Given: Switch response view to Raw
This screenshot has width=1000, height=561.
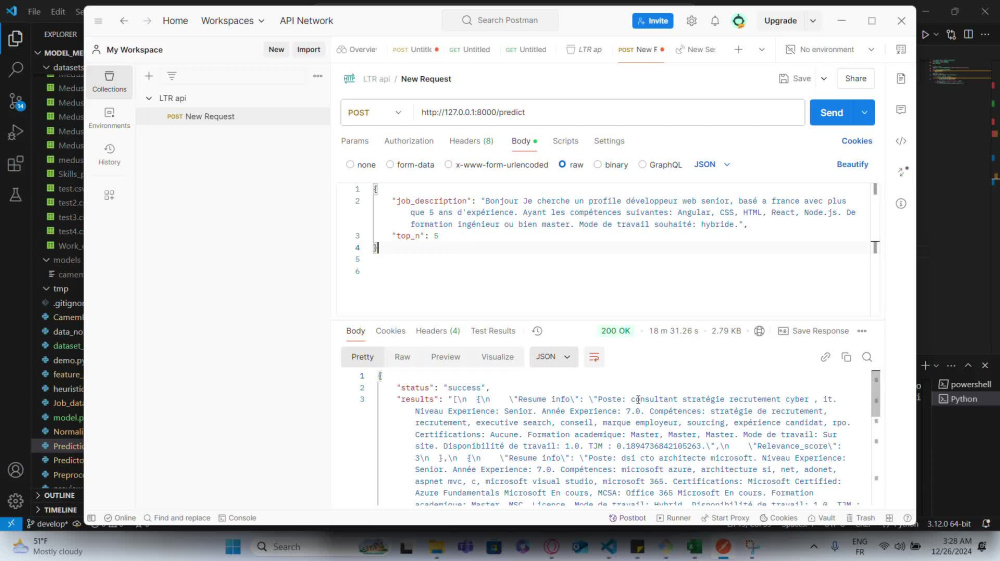Looking at the screenshot, I should [x=402, y=357].
